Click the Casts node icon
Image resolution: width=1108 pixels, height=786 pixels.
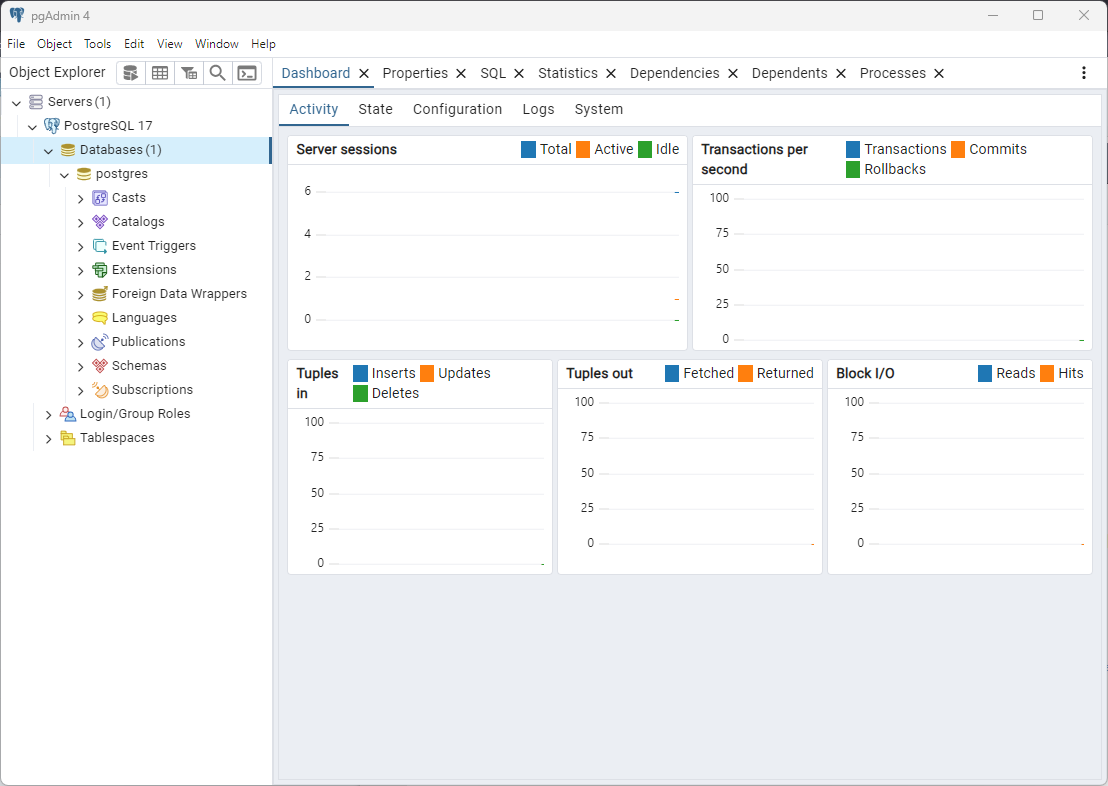(100, 198)
